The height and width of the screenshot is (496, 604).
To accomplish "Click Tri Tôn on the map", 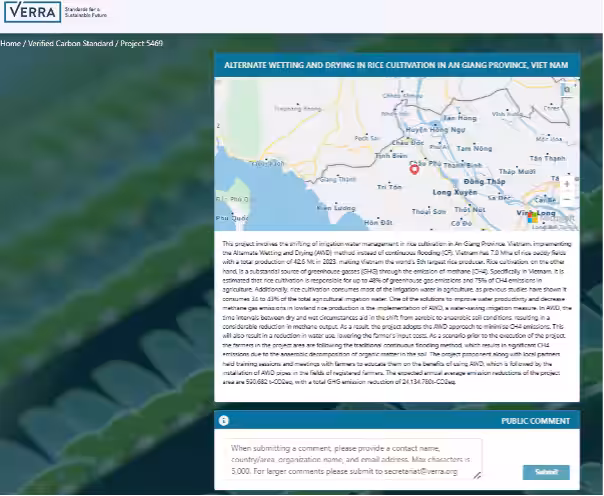I will (389, 186).
